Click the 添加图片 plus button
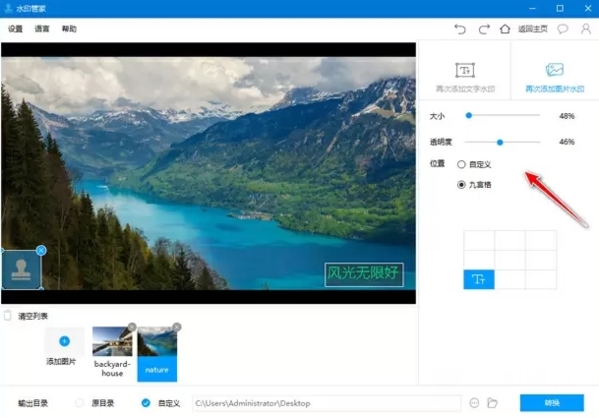The width and height of the screenshot is (599, 418). [x=64, y=341]
